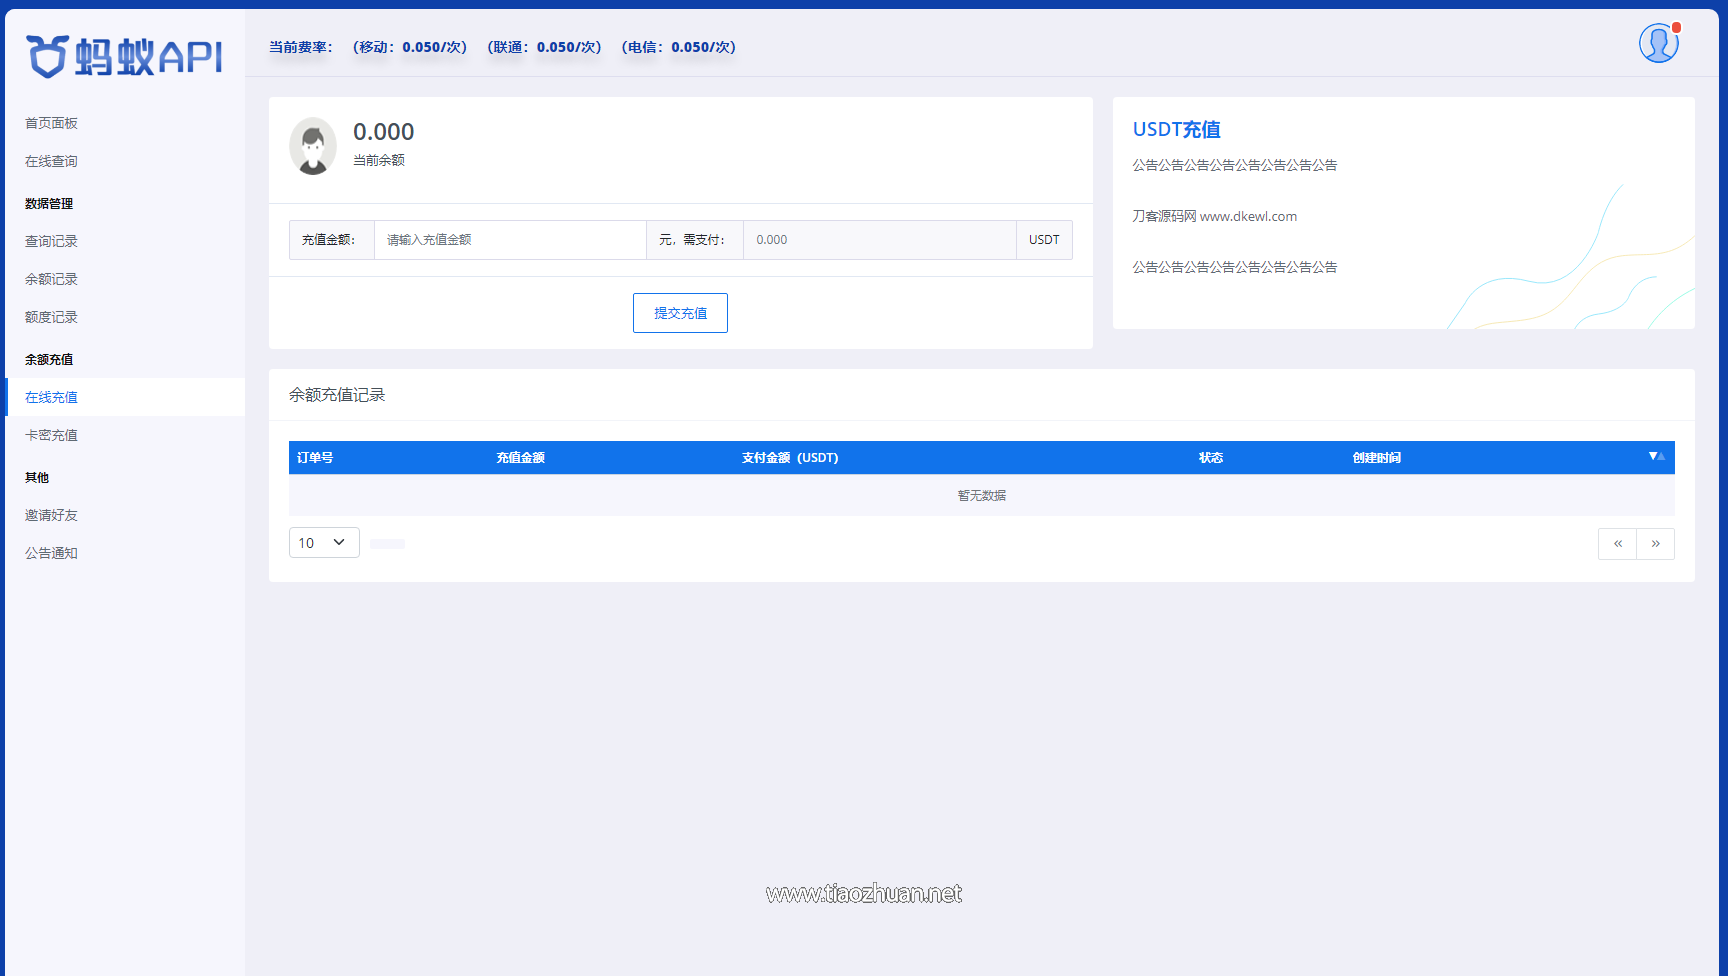Screen dimensions: 1728x976
Task: Click the 状态 column header
Action: (x=1211, y=457)
